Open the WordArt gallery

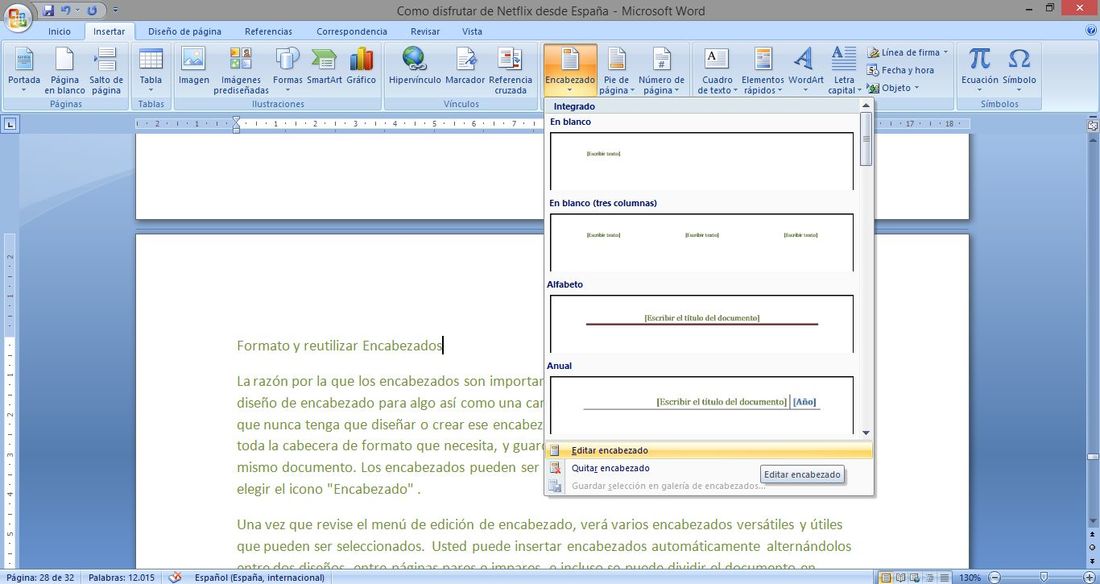805,70
